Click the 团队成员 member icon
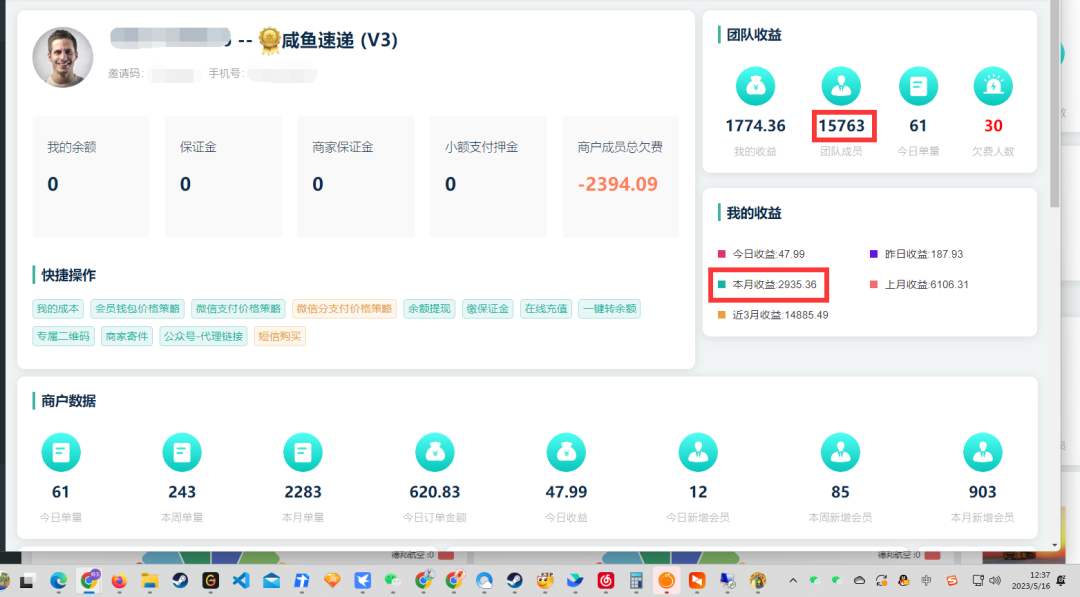The image size is (1080, 597). pyautogui.click(x=841, y=86)
